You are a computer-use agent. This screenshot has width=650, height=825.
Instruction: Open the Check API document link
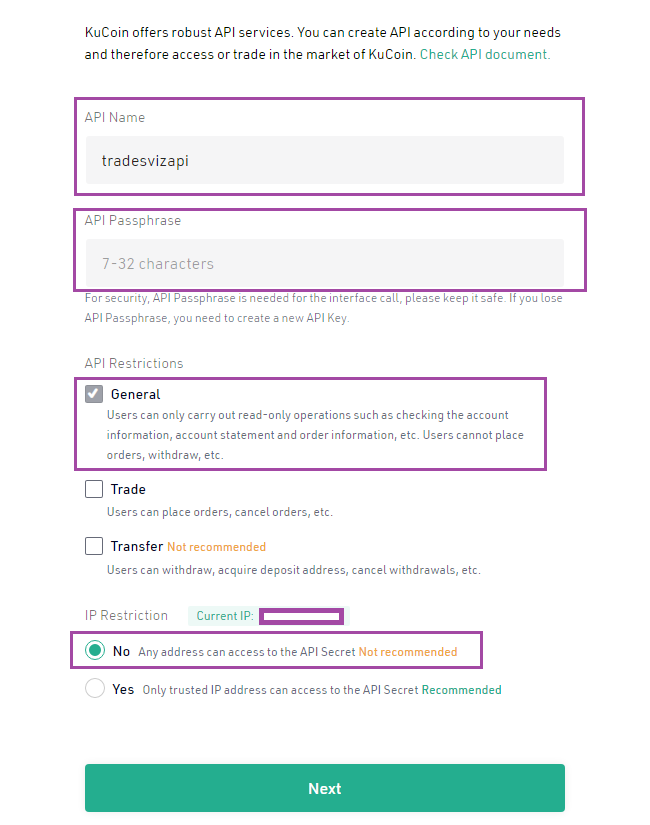coord(485,54)
